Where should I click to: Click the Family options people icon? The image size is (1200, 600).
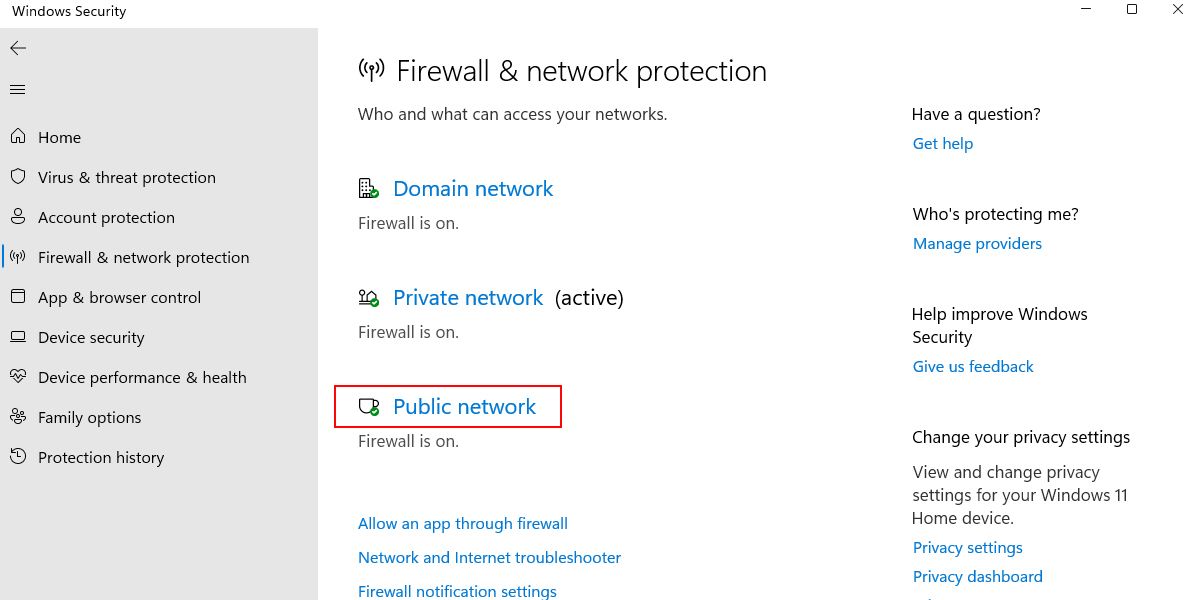[x=17, y=417]
